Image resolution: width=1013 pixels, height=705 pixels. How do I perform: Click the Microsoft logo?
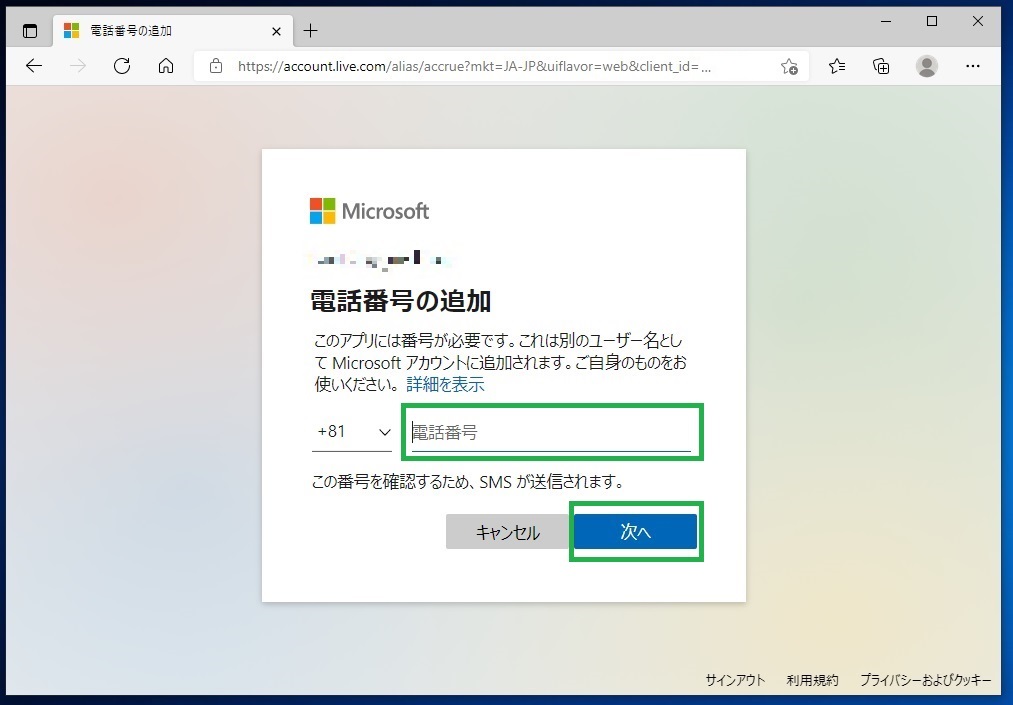pos(370,211)
